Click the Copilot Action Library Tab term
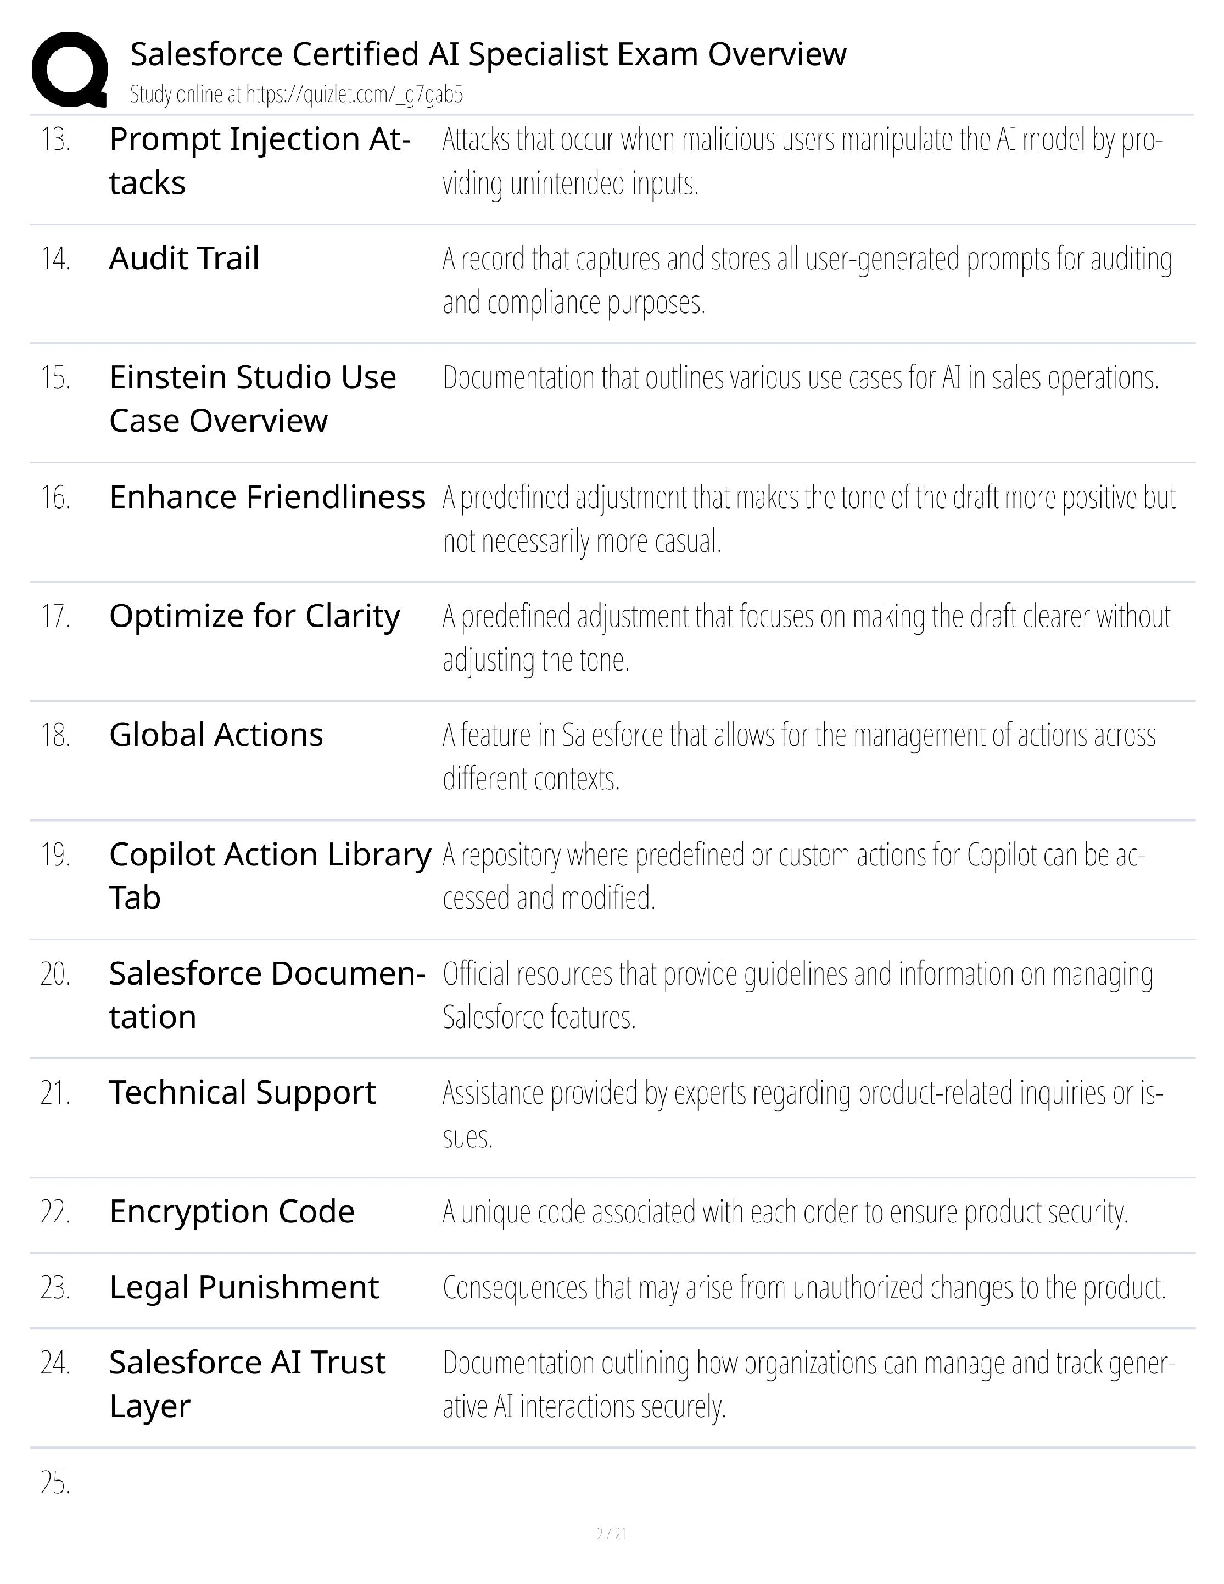The height and width of the screenshot is (1584, 1224). pos(270,876)
